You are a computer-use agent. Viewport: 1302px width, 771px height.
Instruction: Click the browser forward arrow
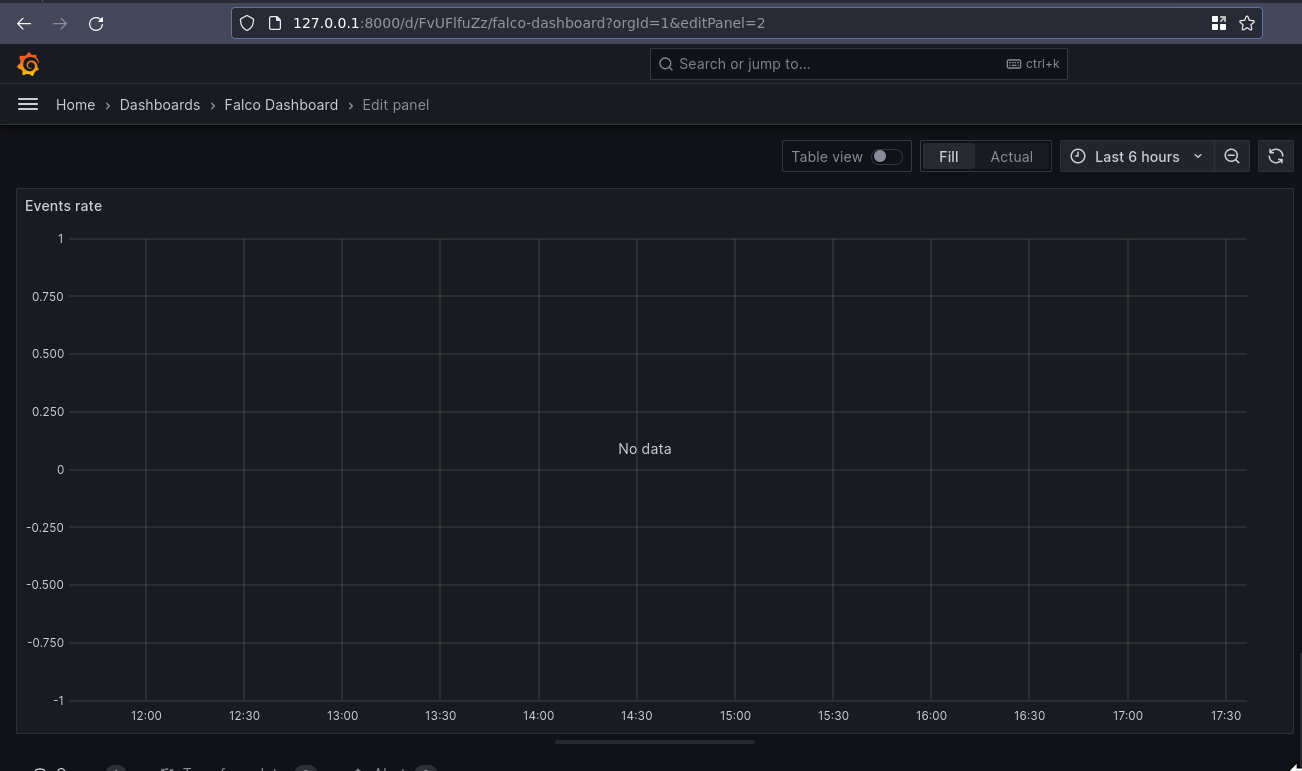click(x=60, y=23)
